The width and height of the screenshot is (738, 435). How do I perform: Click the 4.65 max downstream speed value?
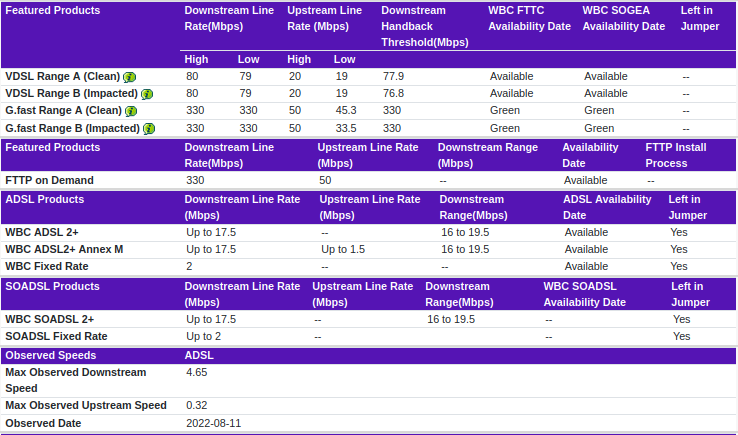click(197, 372)
